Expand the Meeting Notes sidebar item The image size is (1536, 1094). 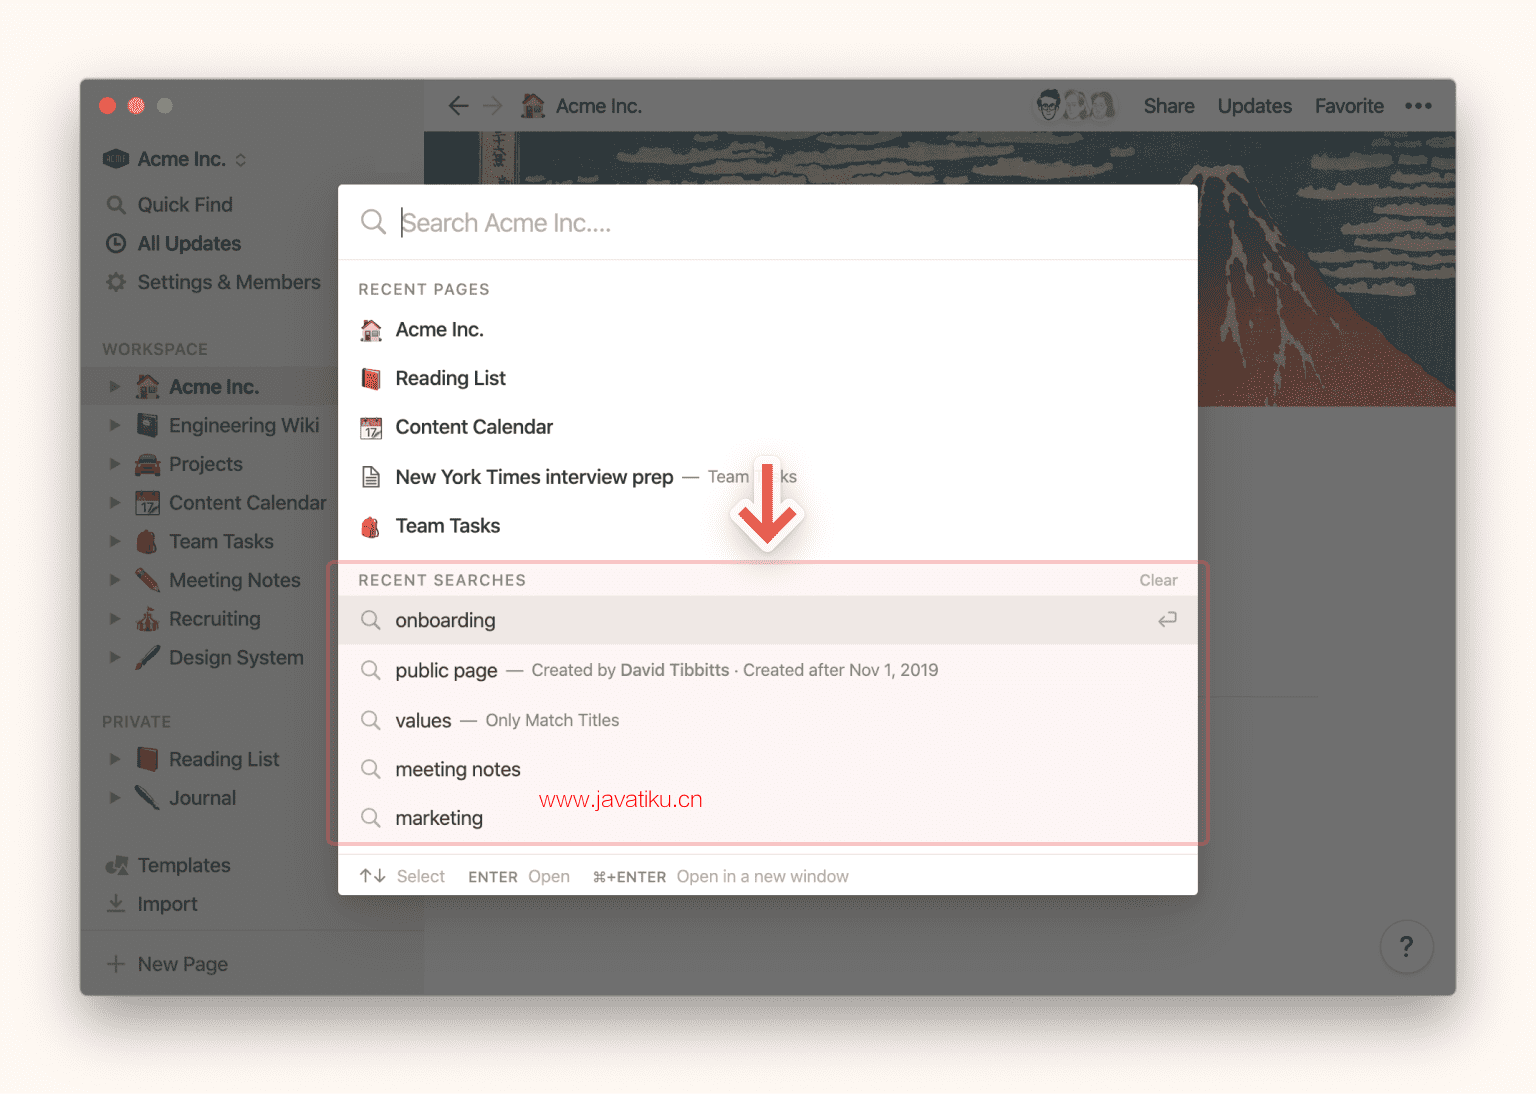114,580
